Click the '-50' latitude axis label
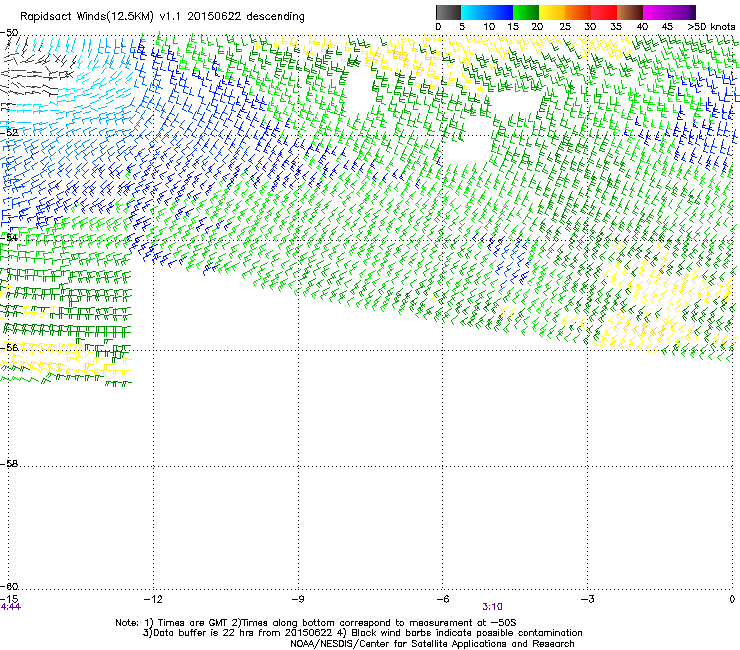 click(9, 33)
